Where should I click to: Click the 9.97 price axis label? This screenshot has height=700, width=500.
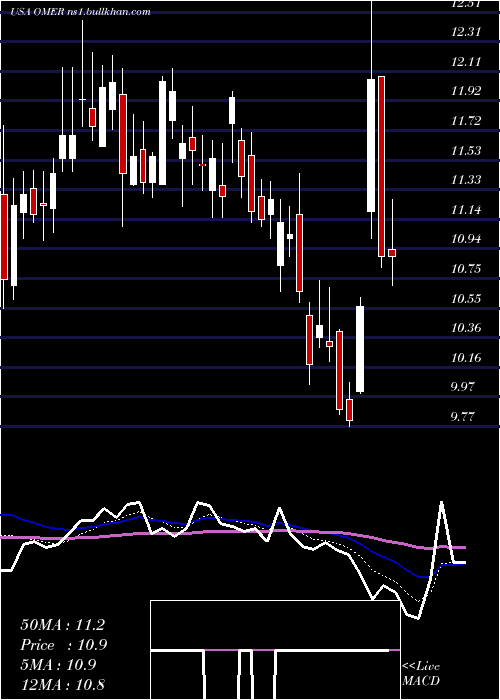463,387
